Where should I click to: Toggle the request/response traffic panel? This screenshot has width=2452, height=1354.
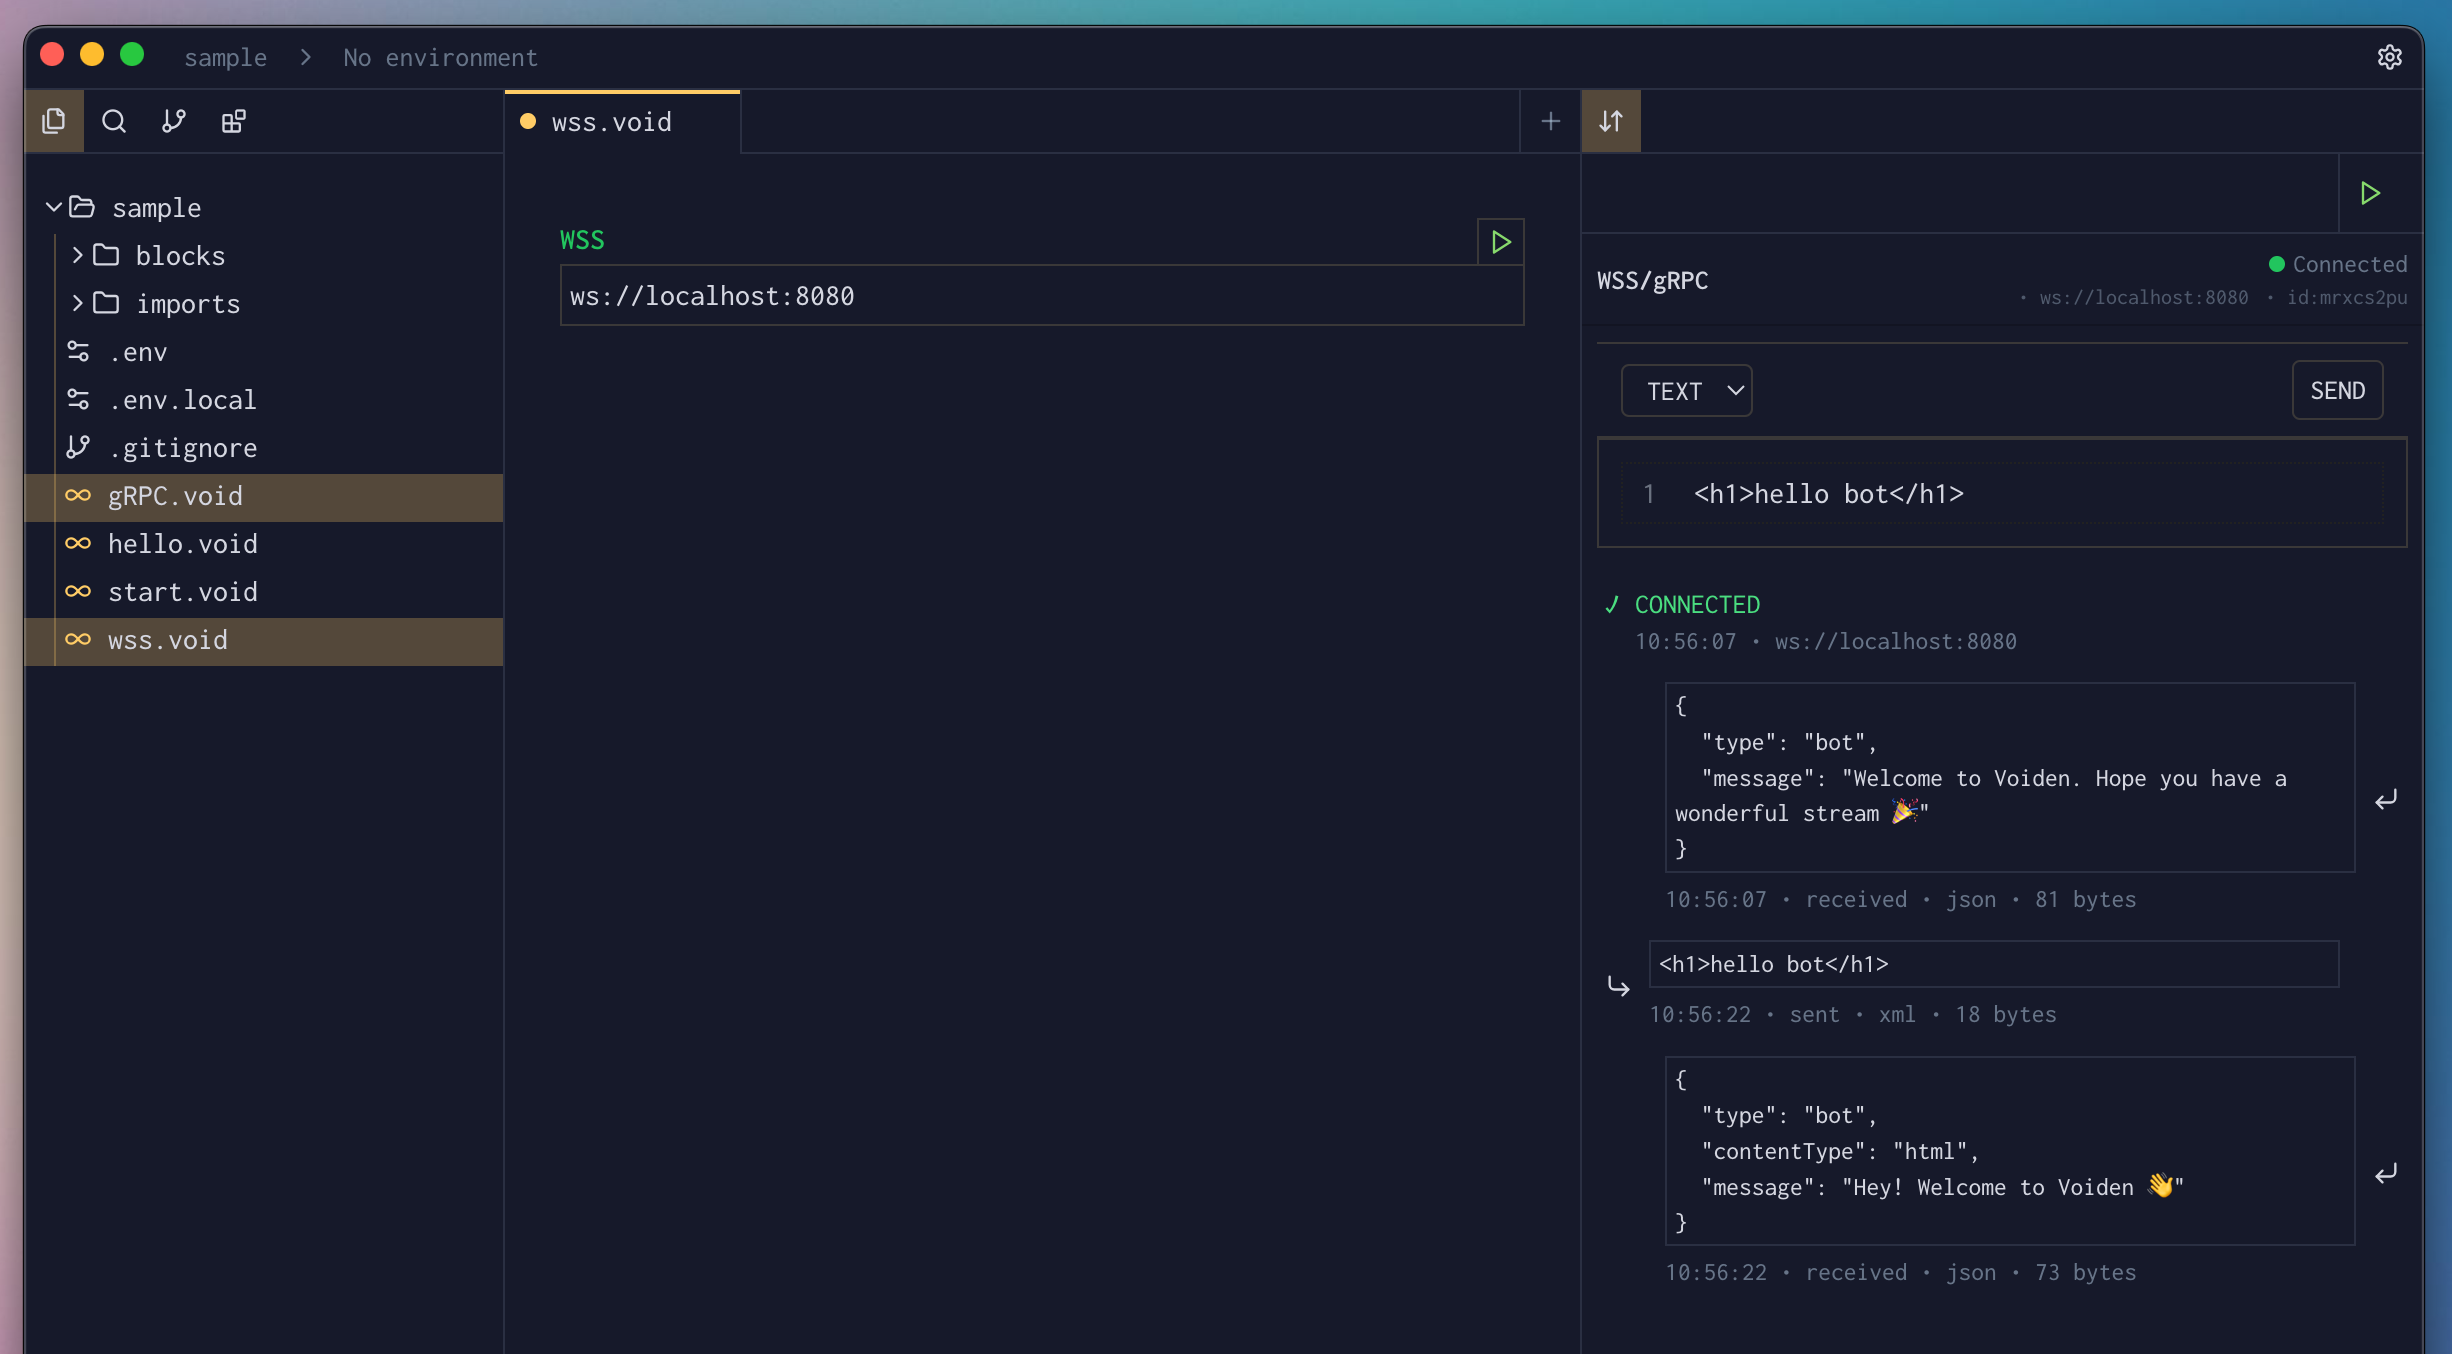coord(1611,120)
